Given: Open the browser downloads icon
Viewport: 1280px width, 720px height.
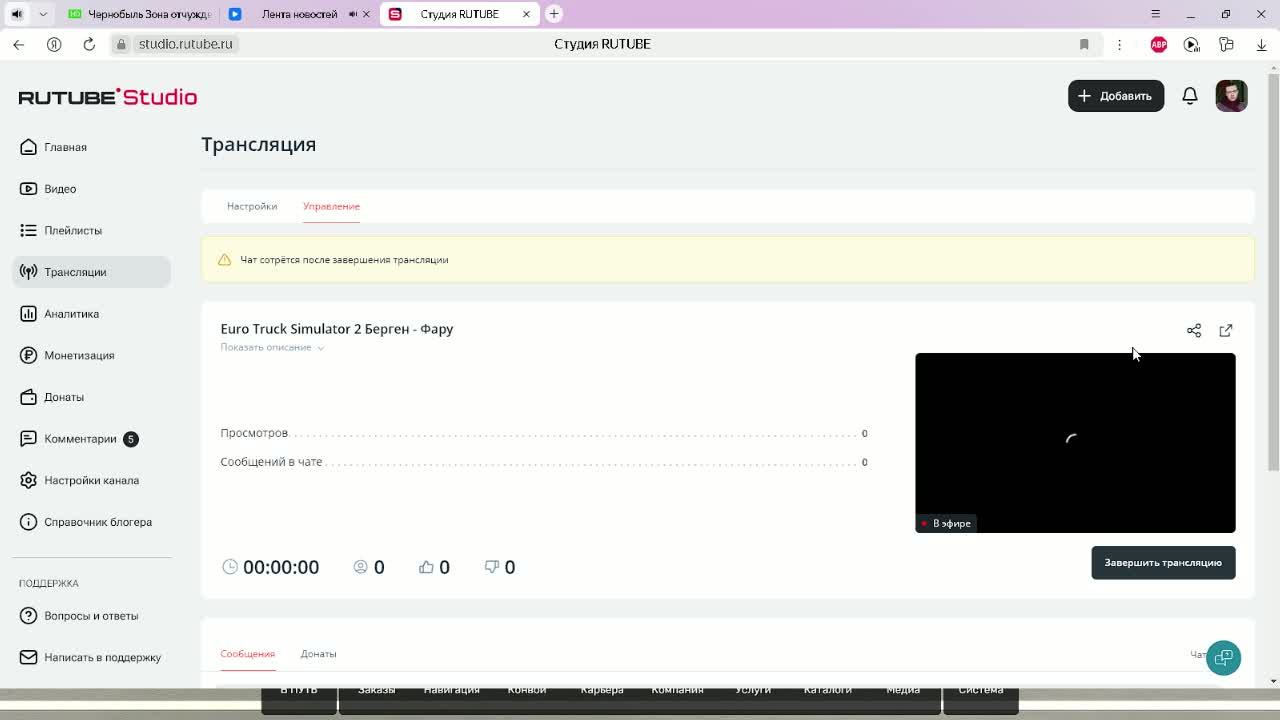Looking at the screenshot, I should coord(1261,44).
